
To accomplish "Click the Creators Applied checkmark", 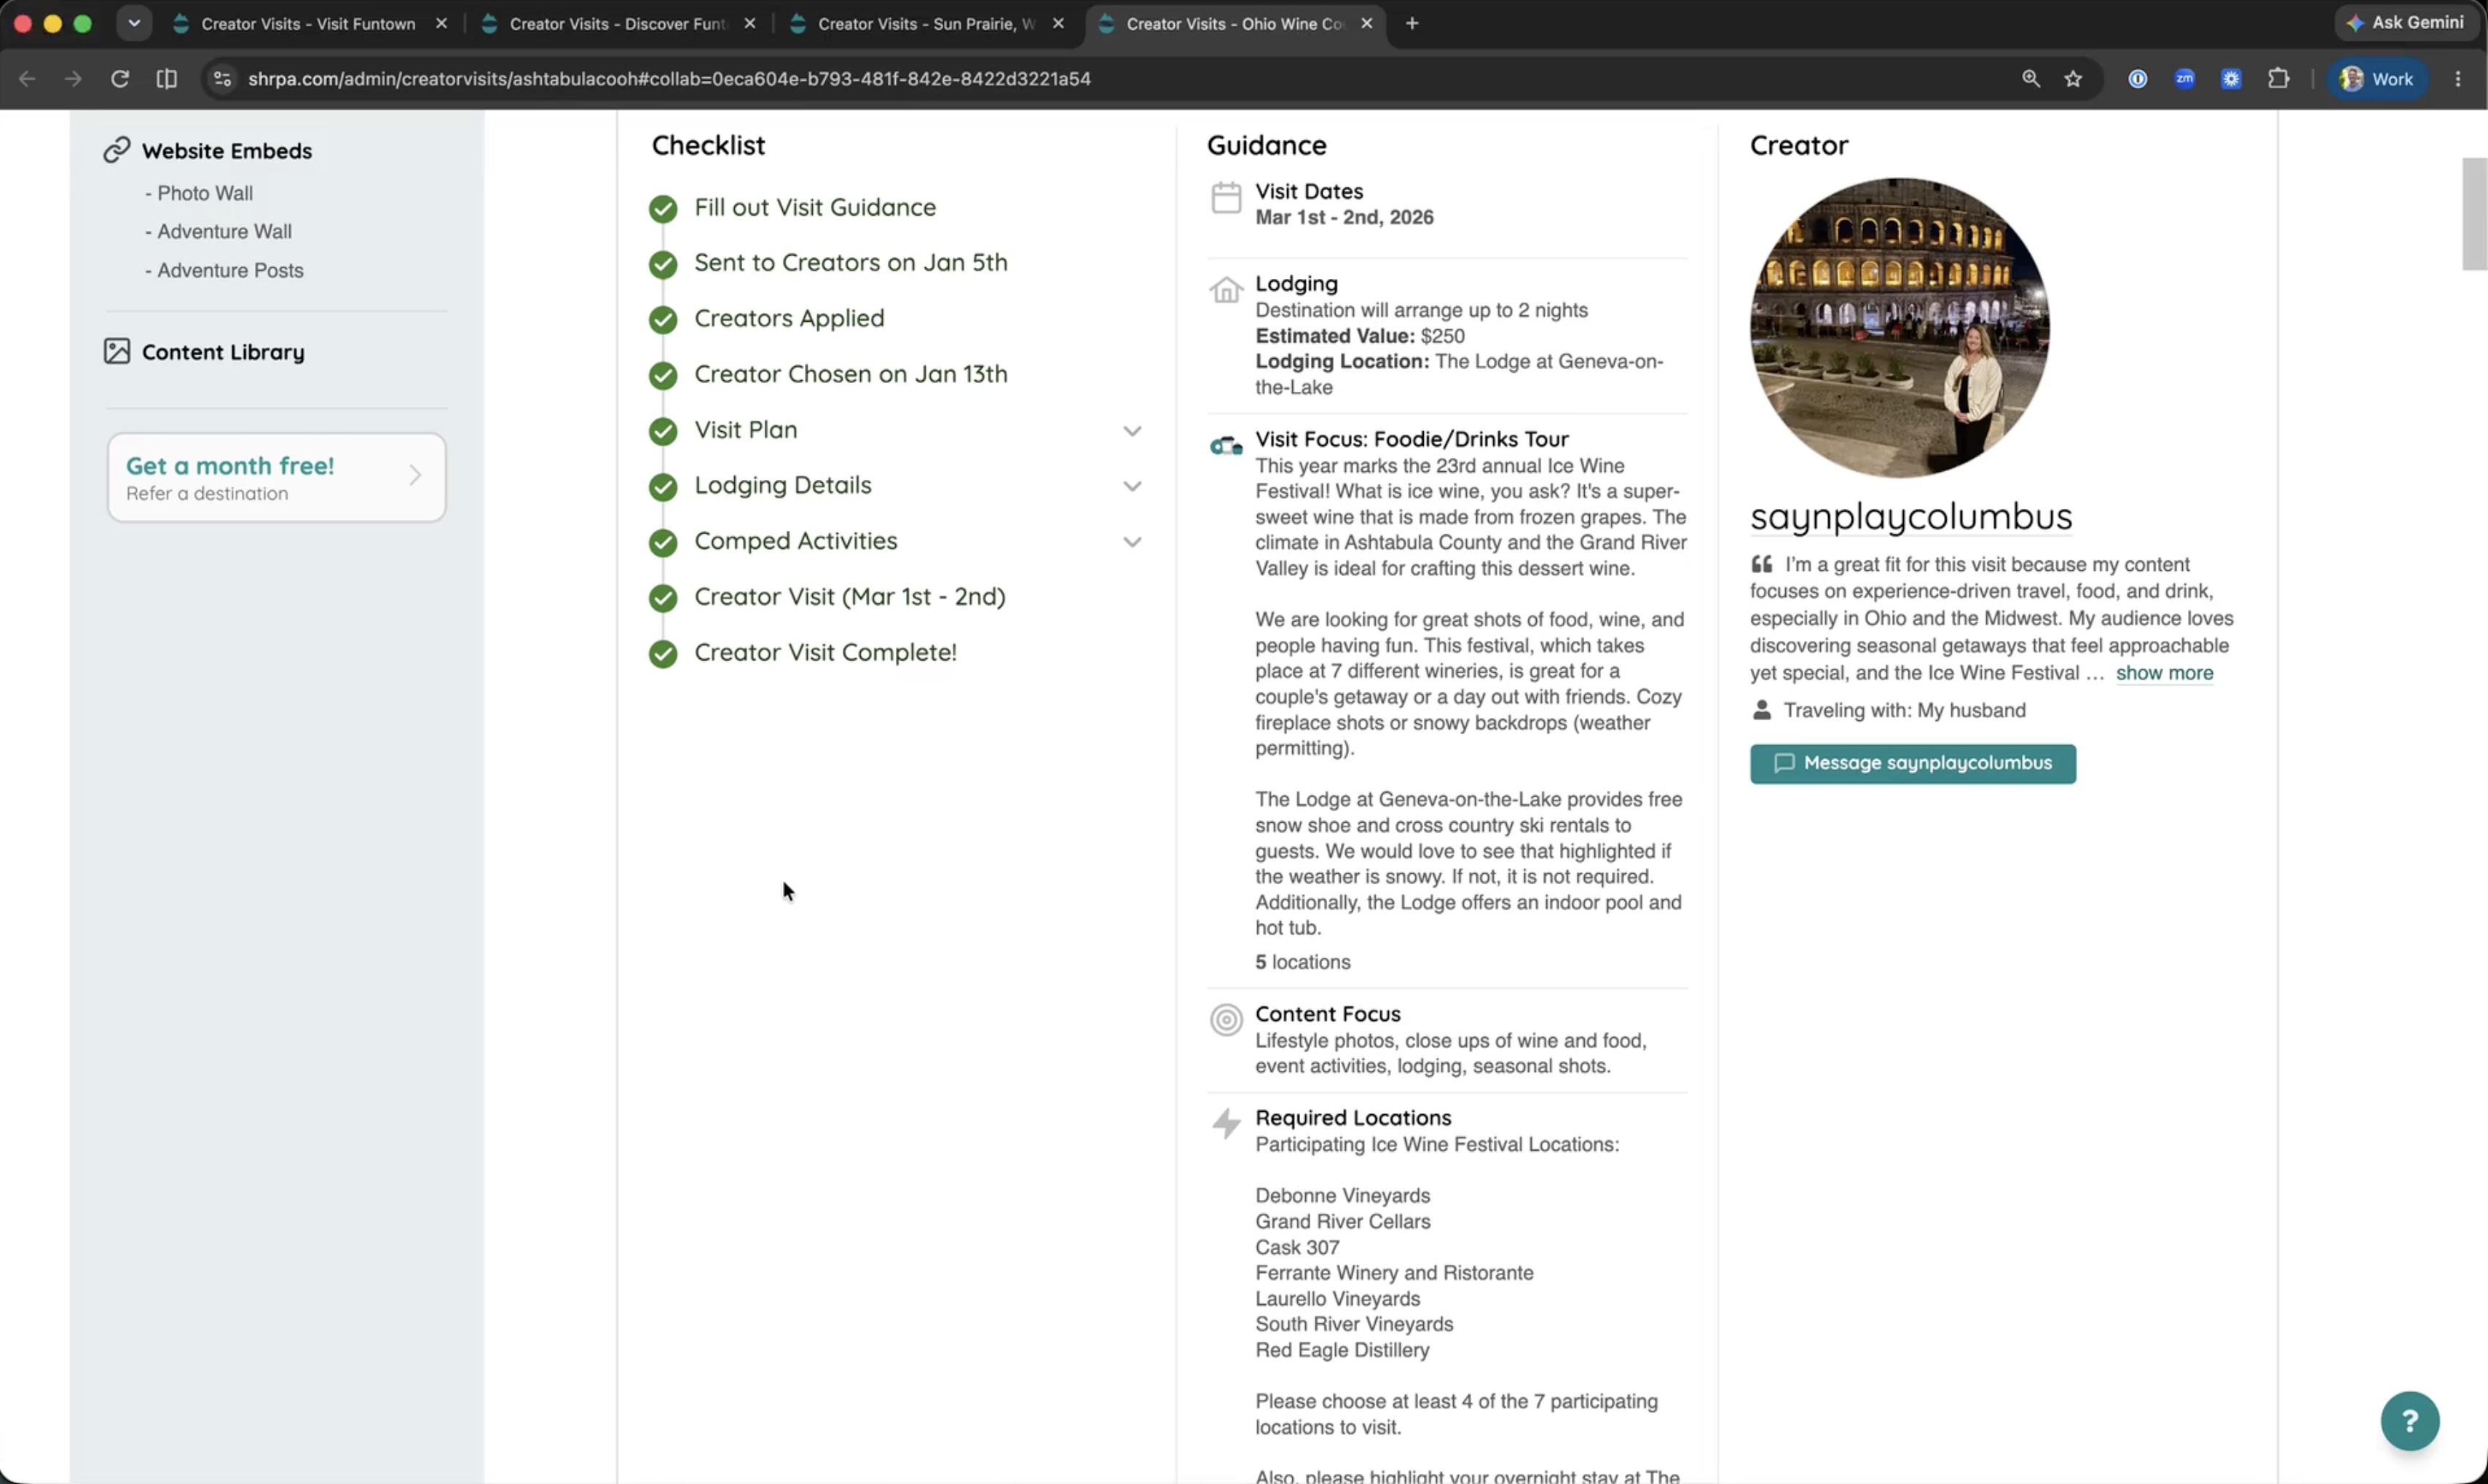I will tap(663, 319).
